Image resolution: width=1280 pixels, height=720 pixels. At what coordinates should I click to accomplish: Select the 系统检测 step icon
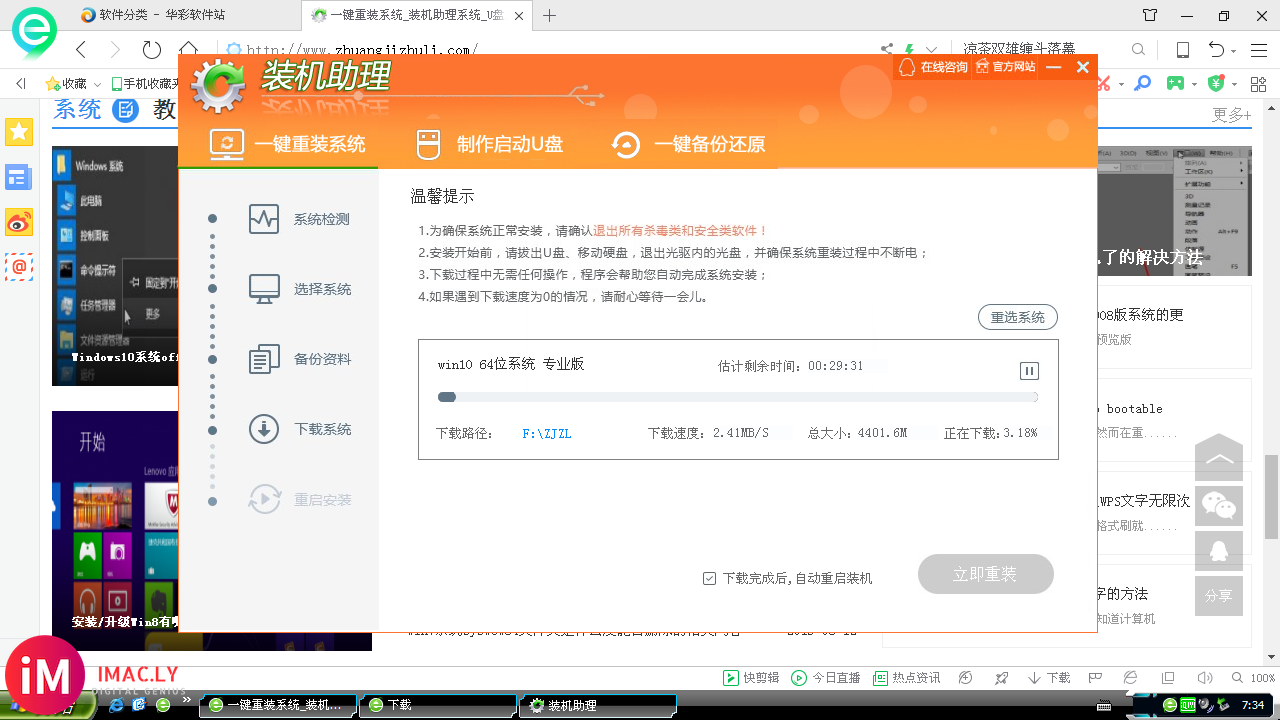(x=264, y=219)
